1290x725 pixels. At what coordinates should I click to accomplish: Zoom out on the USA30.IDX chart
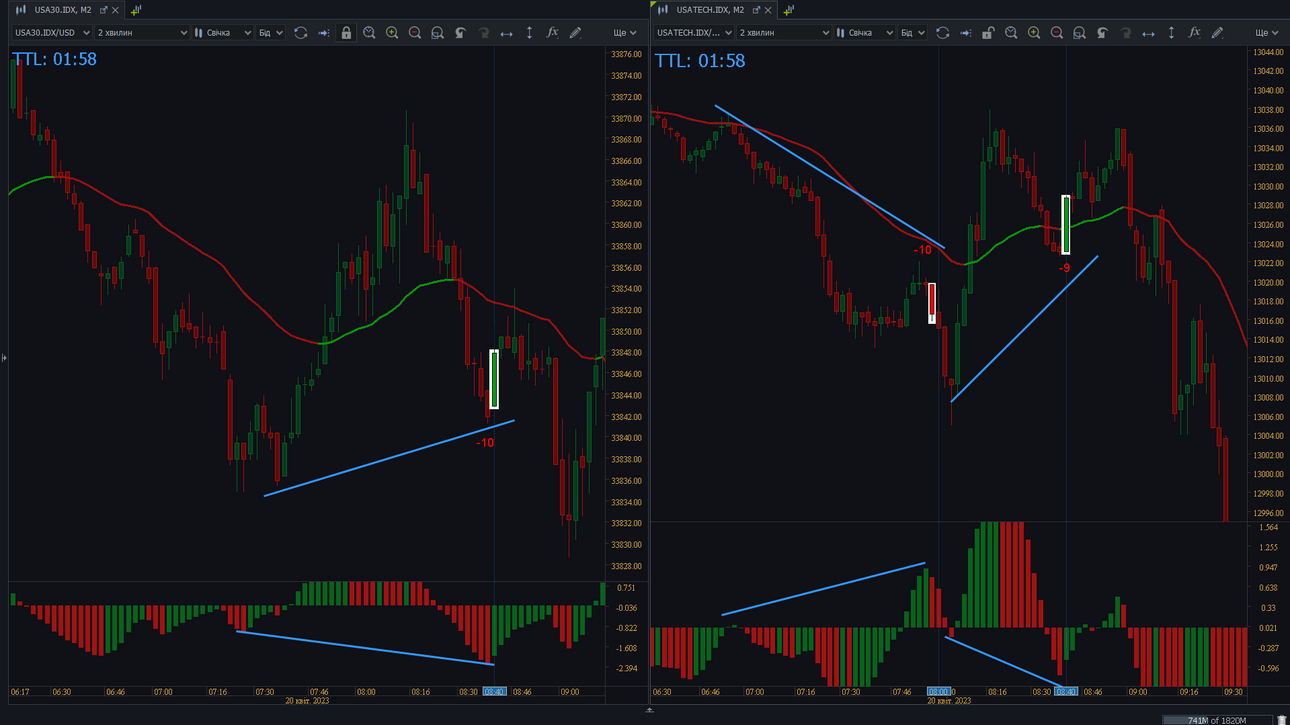[x=415, y=33]
